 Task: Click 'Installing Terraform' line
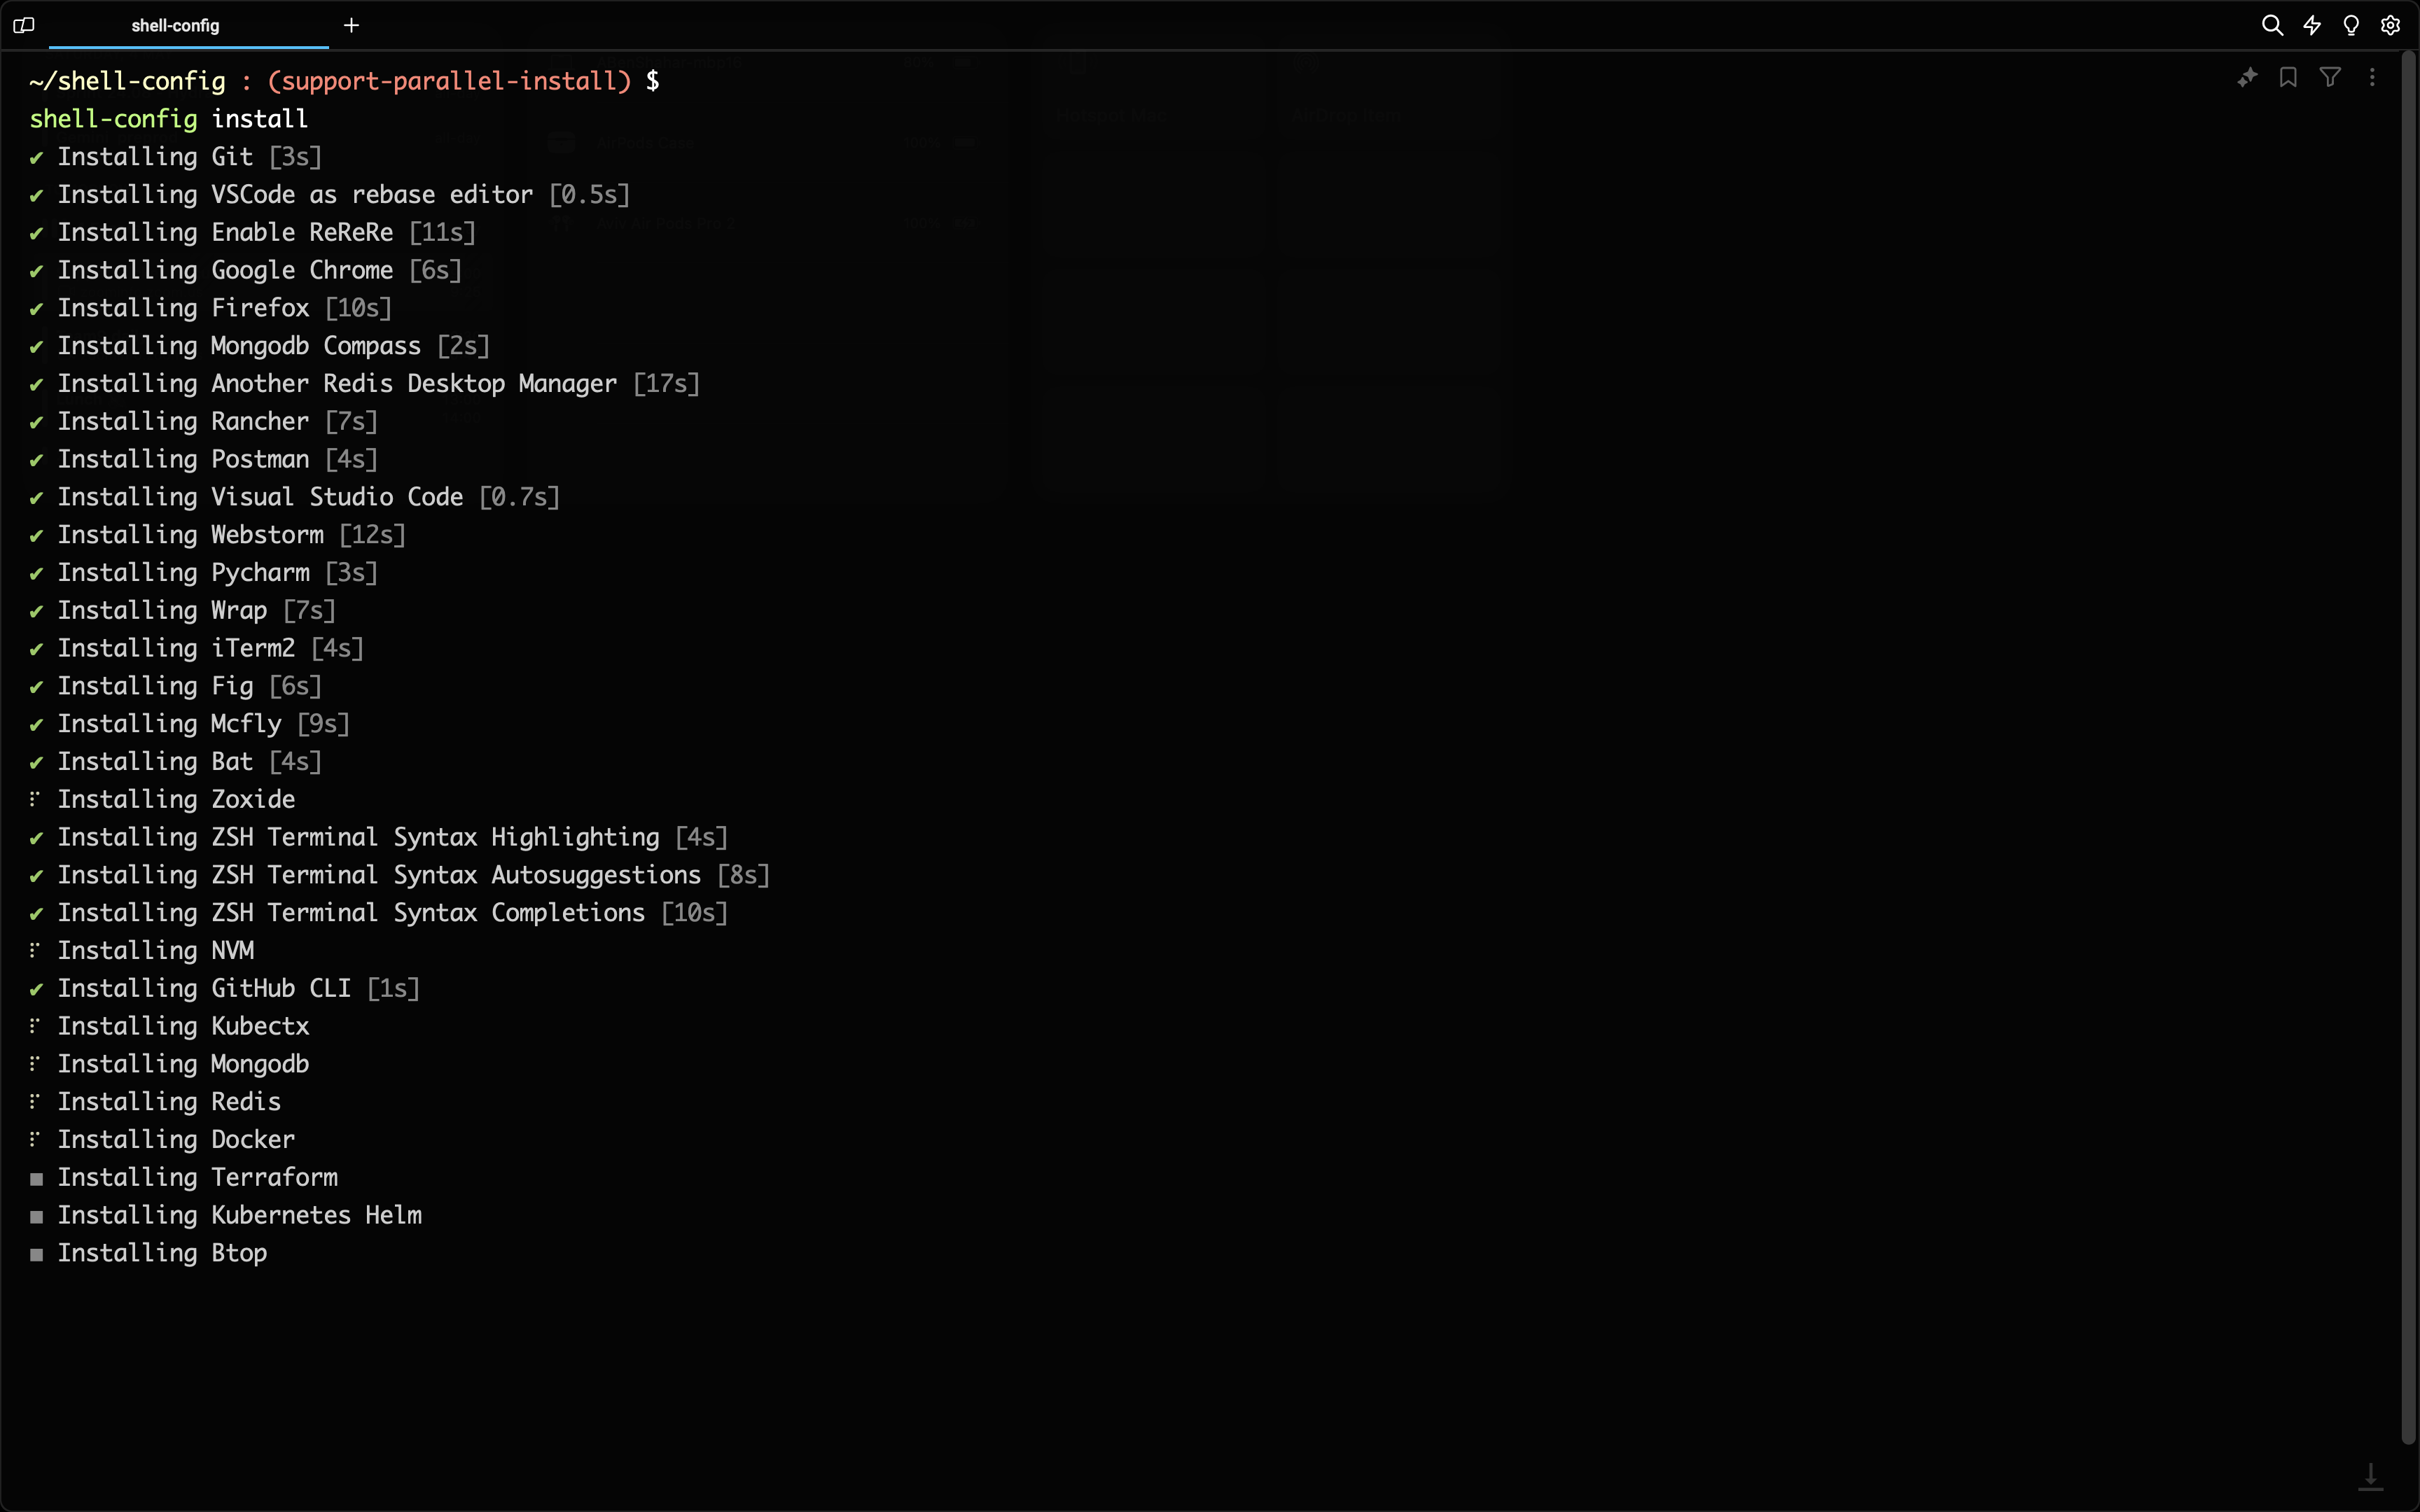coord(184,1178)
